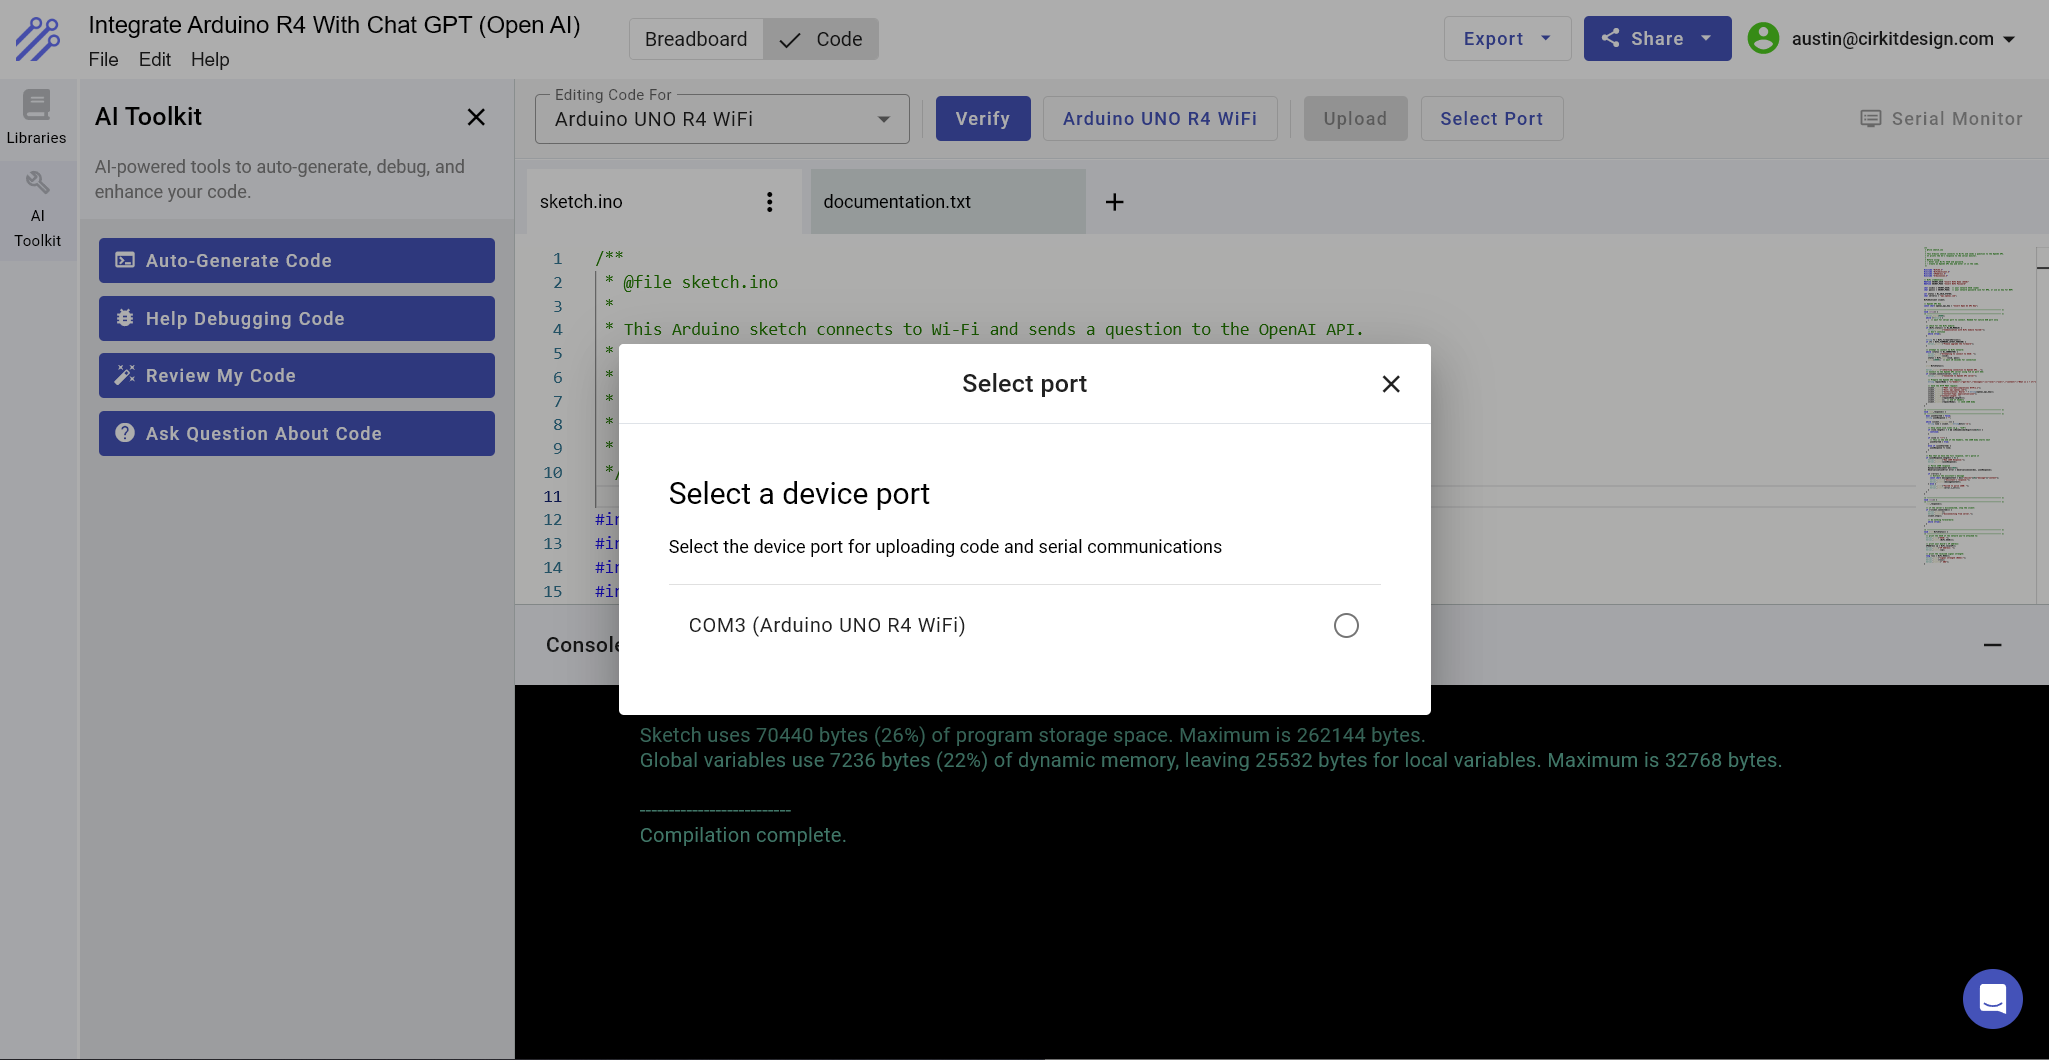This screenshot has width=2049, height=1060.
Task: Click the Verify button
Action: click(982, 118)
